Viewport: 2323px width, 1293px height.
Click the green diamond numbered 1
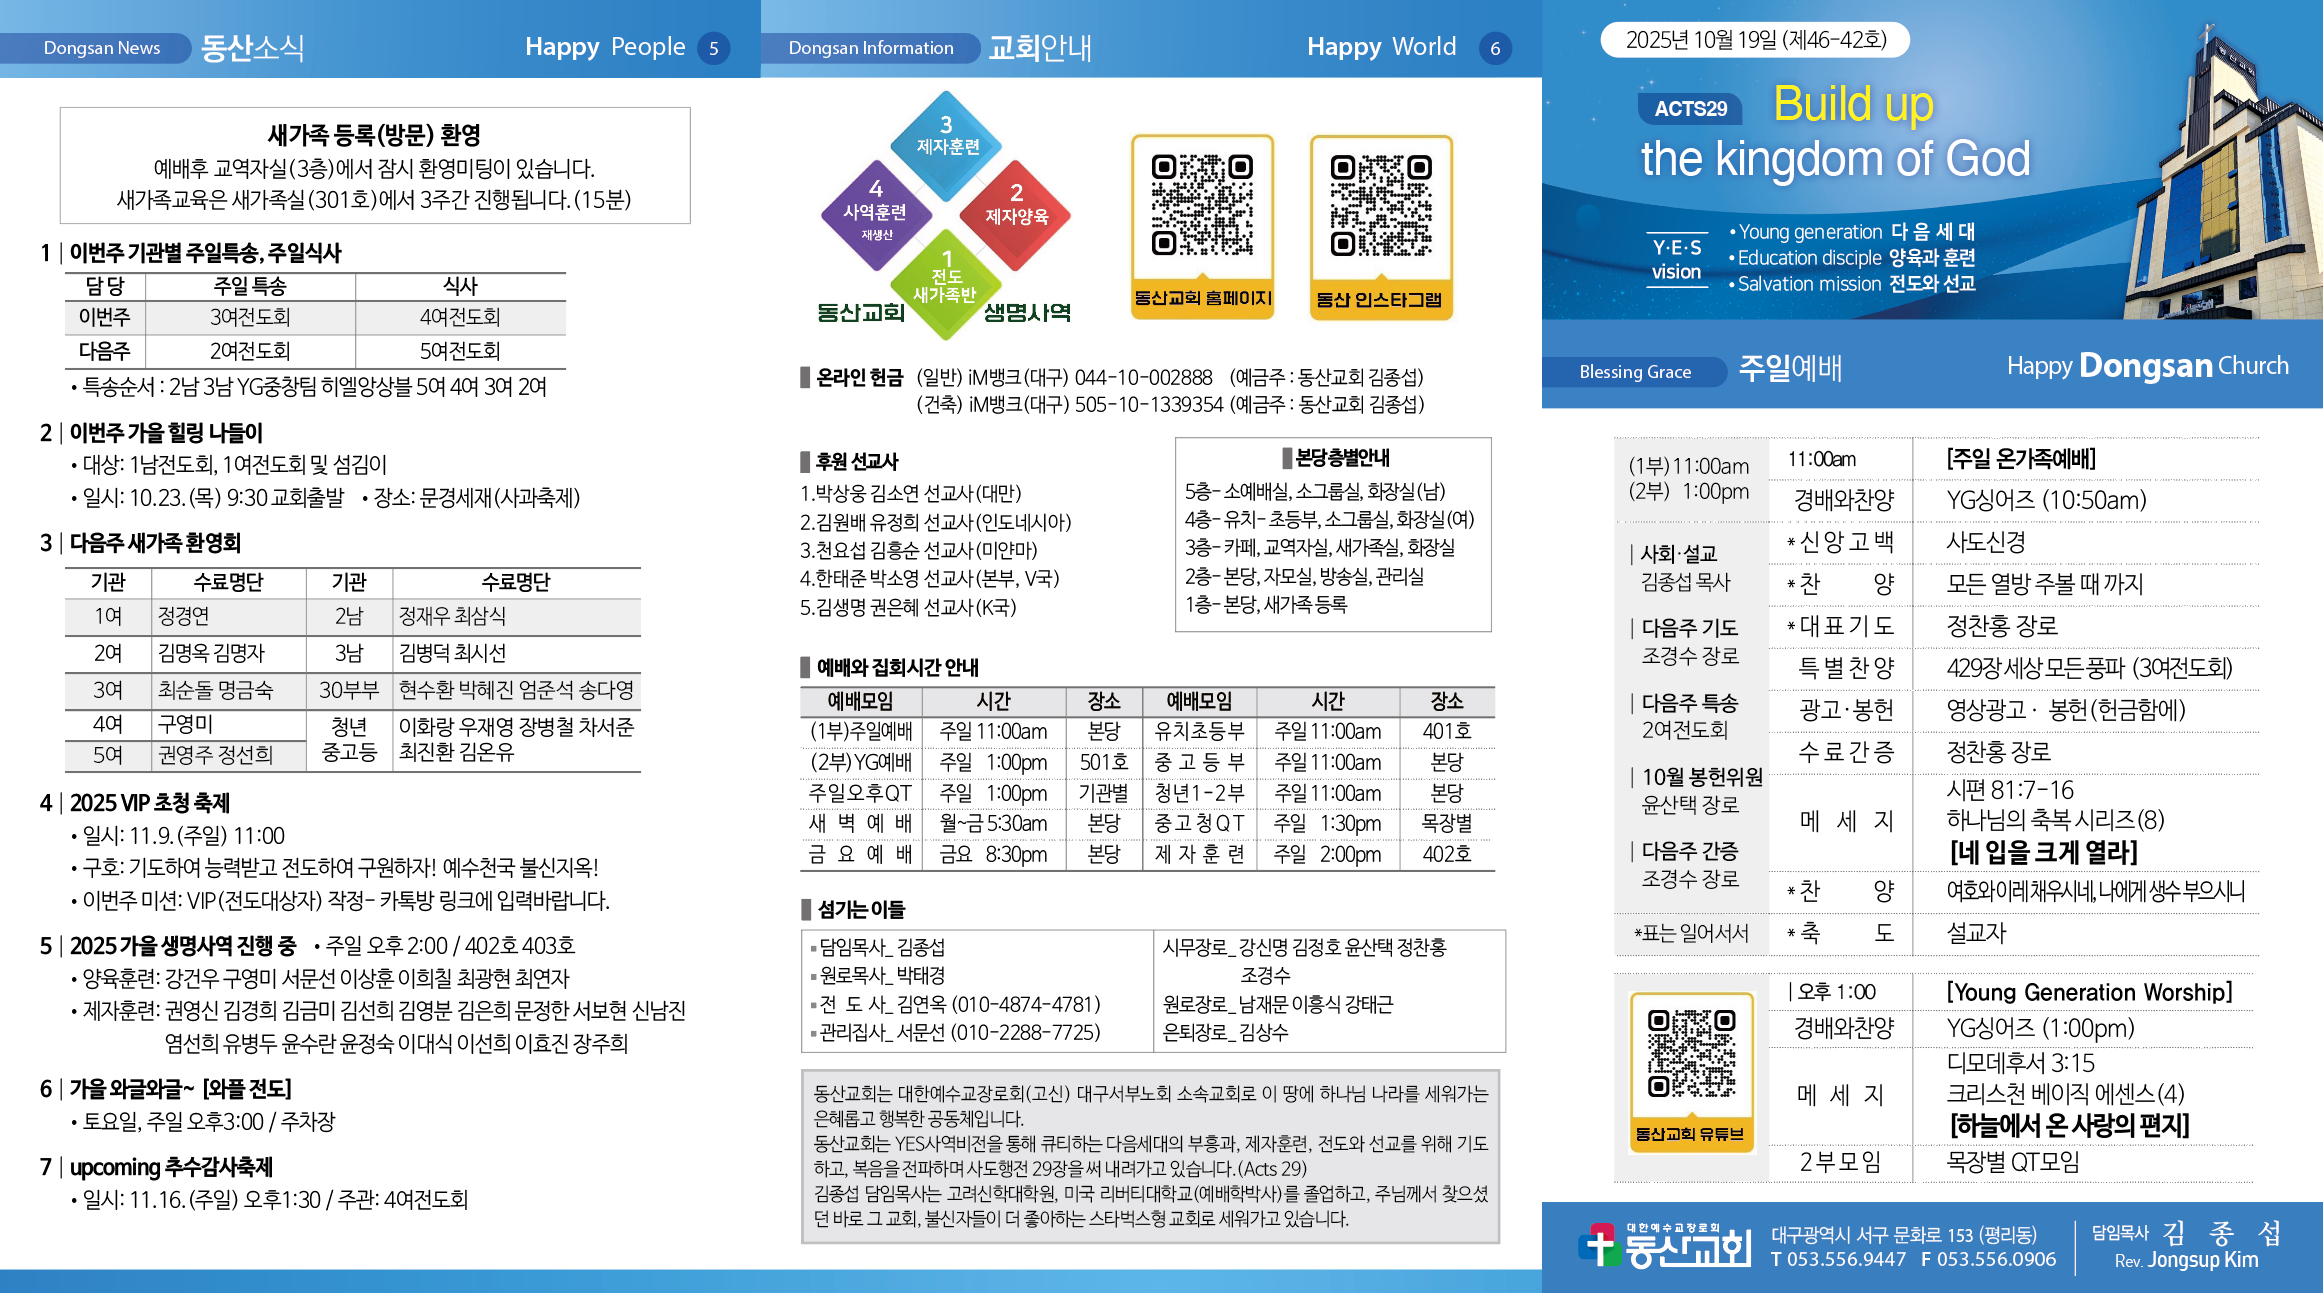pos(945,282)
